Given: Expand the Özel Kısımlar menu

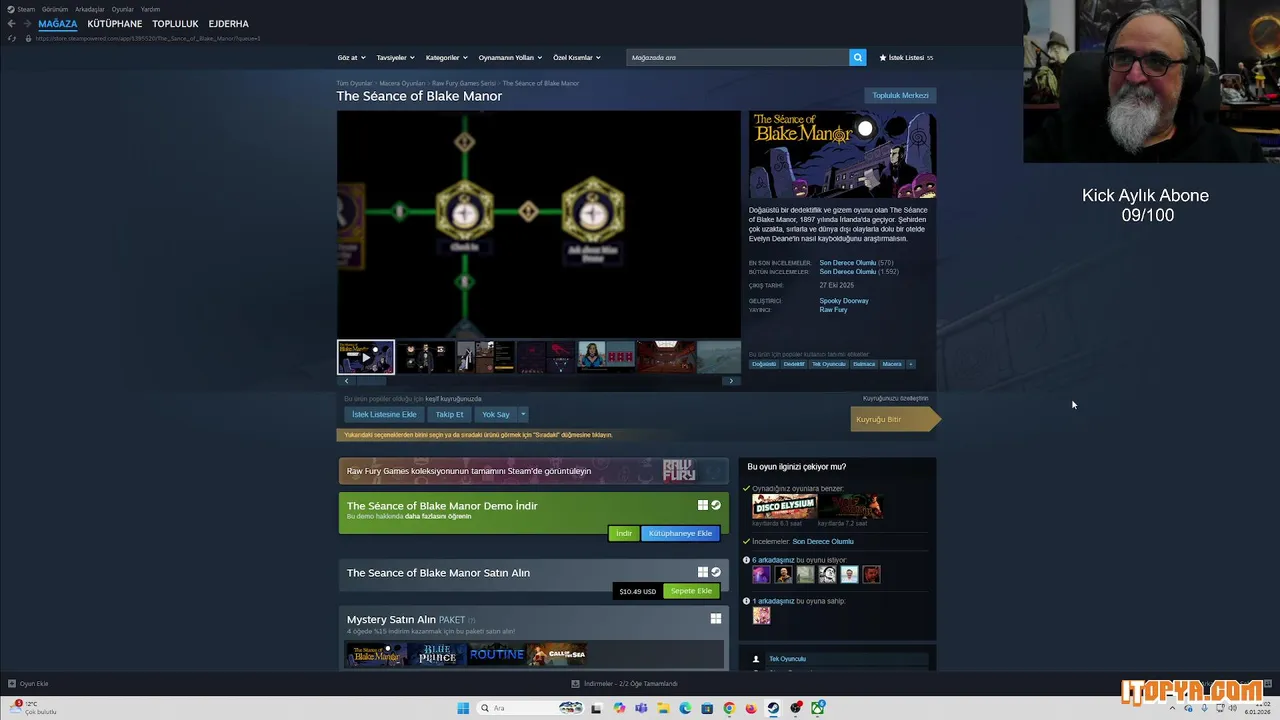Looking at the screenshot, I should 576,57.
